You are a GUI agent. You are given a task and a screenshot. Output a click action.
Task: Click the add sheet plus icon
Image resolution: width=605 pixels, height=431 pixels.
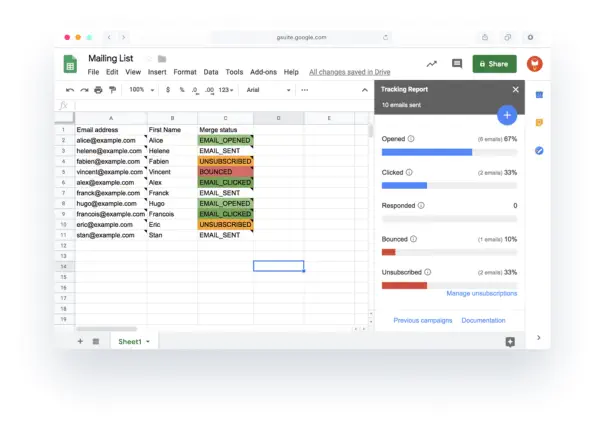(81, 341)
